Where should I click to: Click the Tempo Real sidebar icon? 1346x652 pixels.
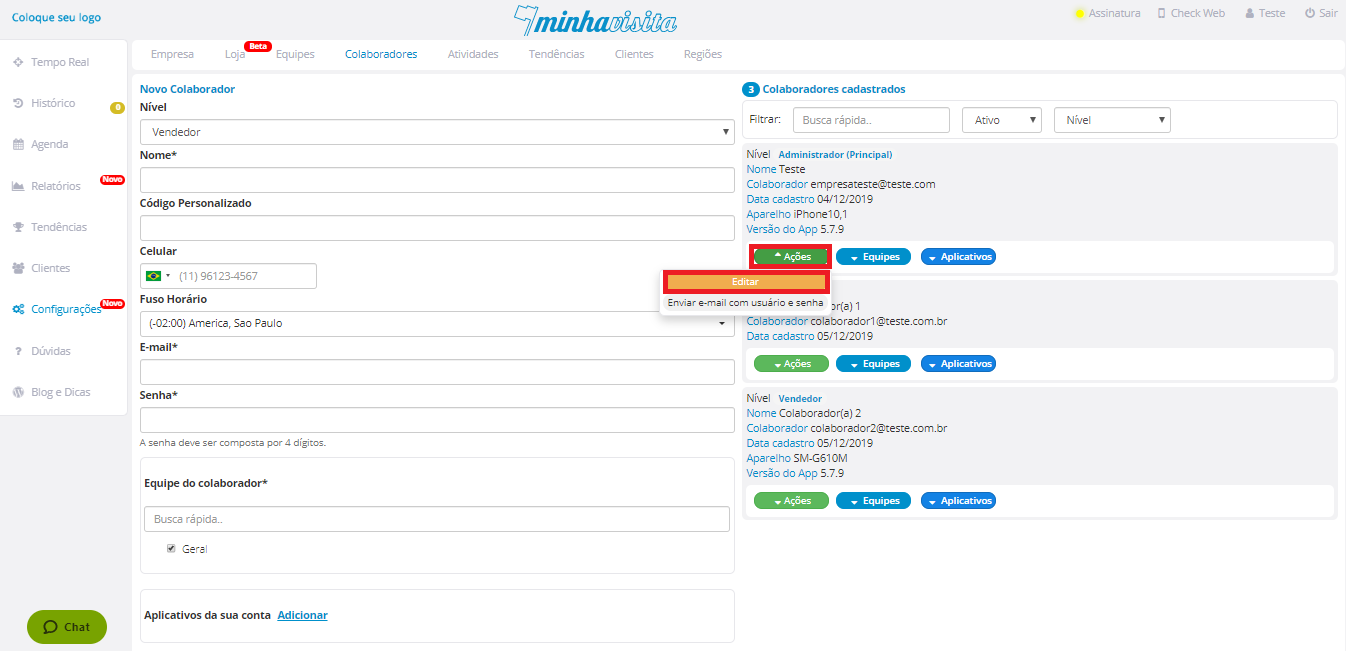point(18,62)
